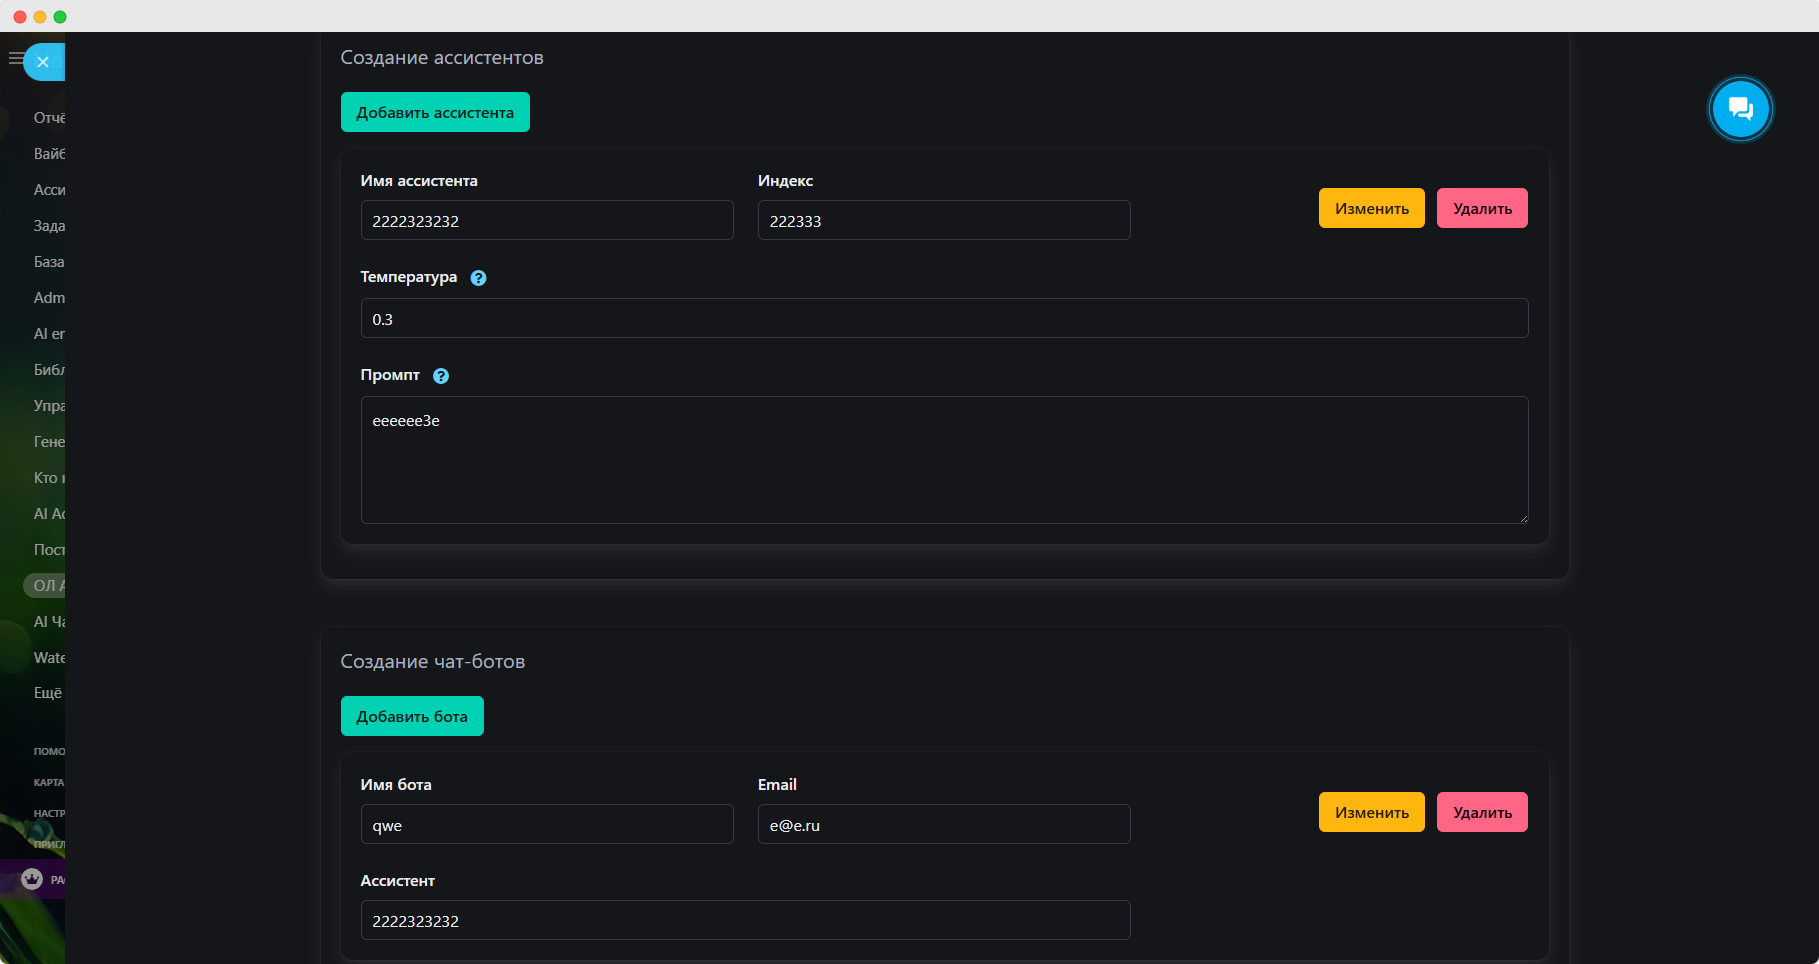This screenshot has width=1819, height=964.
Task: Open the Пост… sidebar menu item
Action: [x=49, y=550]
